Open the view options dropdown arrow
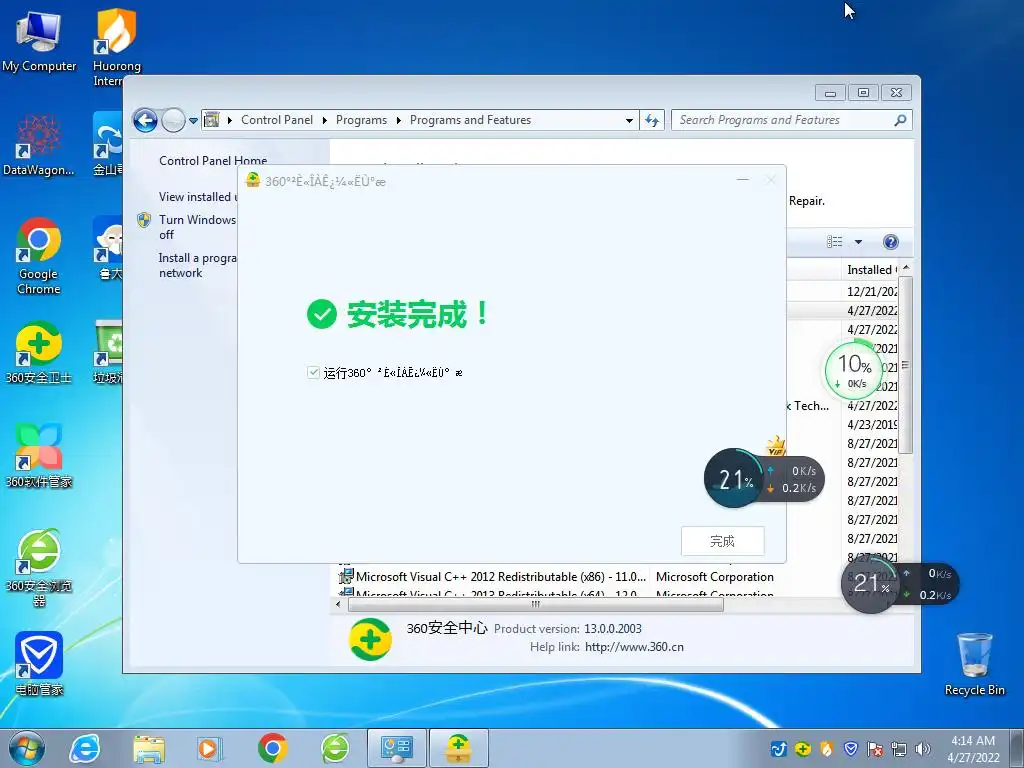Screen dimensions: 1024x768 pos(858,242)
